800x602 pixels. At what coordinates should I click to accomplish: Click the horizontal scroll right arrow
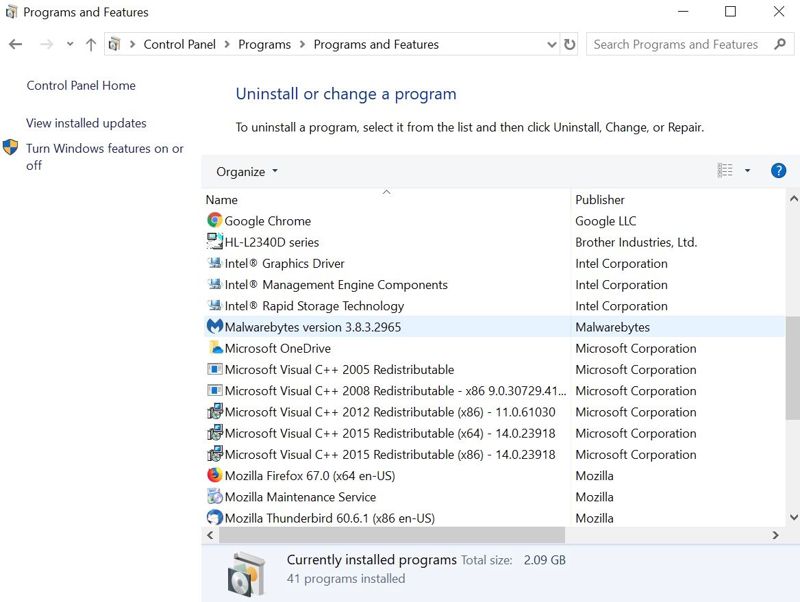[x=776, y=535]
